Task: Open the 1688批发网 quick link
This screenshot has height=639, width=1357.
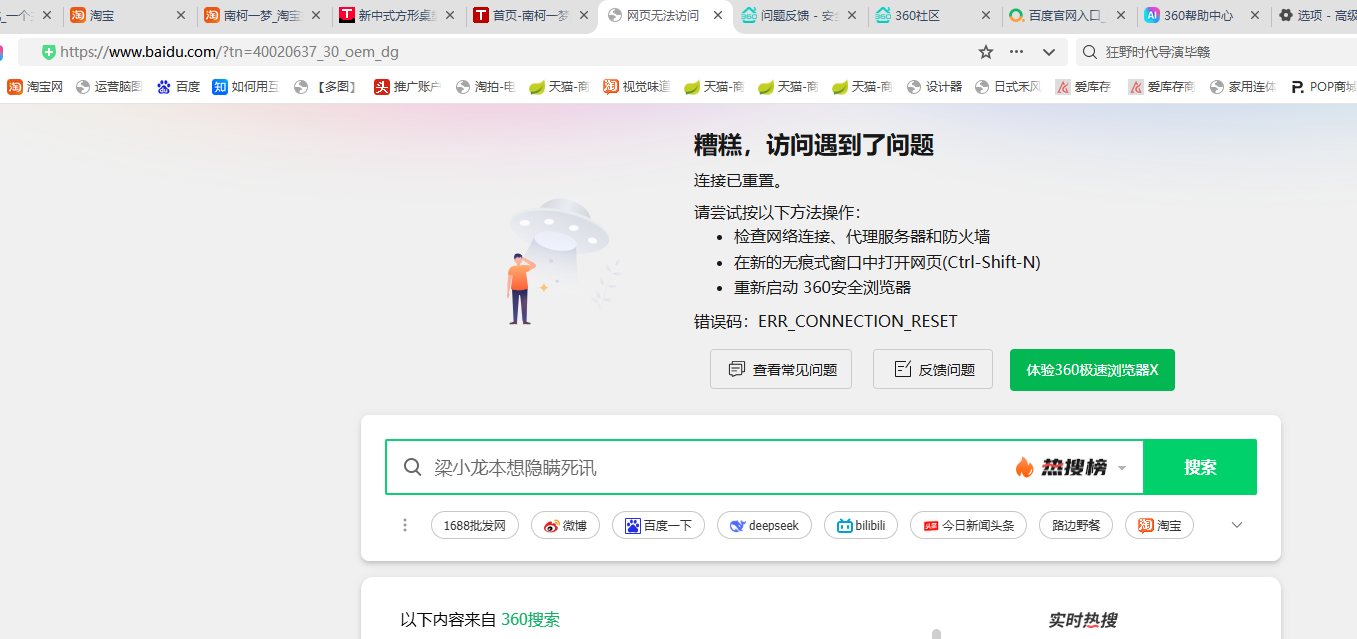Action: pos(475,525)
